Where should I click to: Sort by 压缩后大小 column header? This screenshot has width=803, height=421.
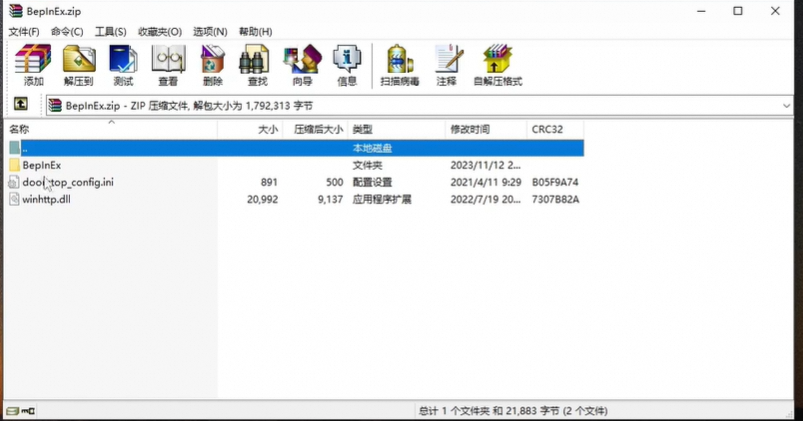[x=315, y=129]
